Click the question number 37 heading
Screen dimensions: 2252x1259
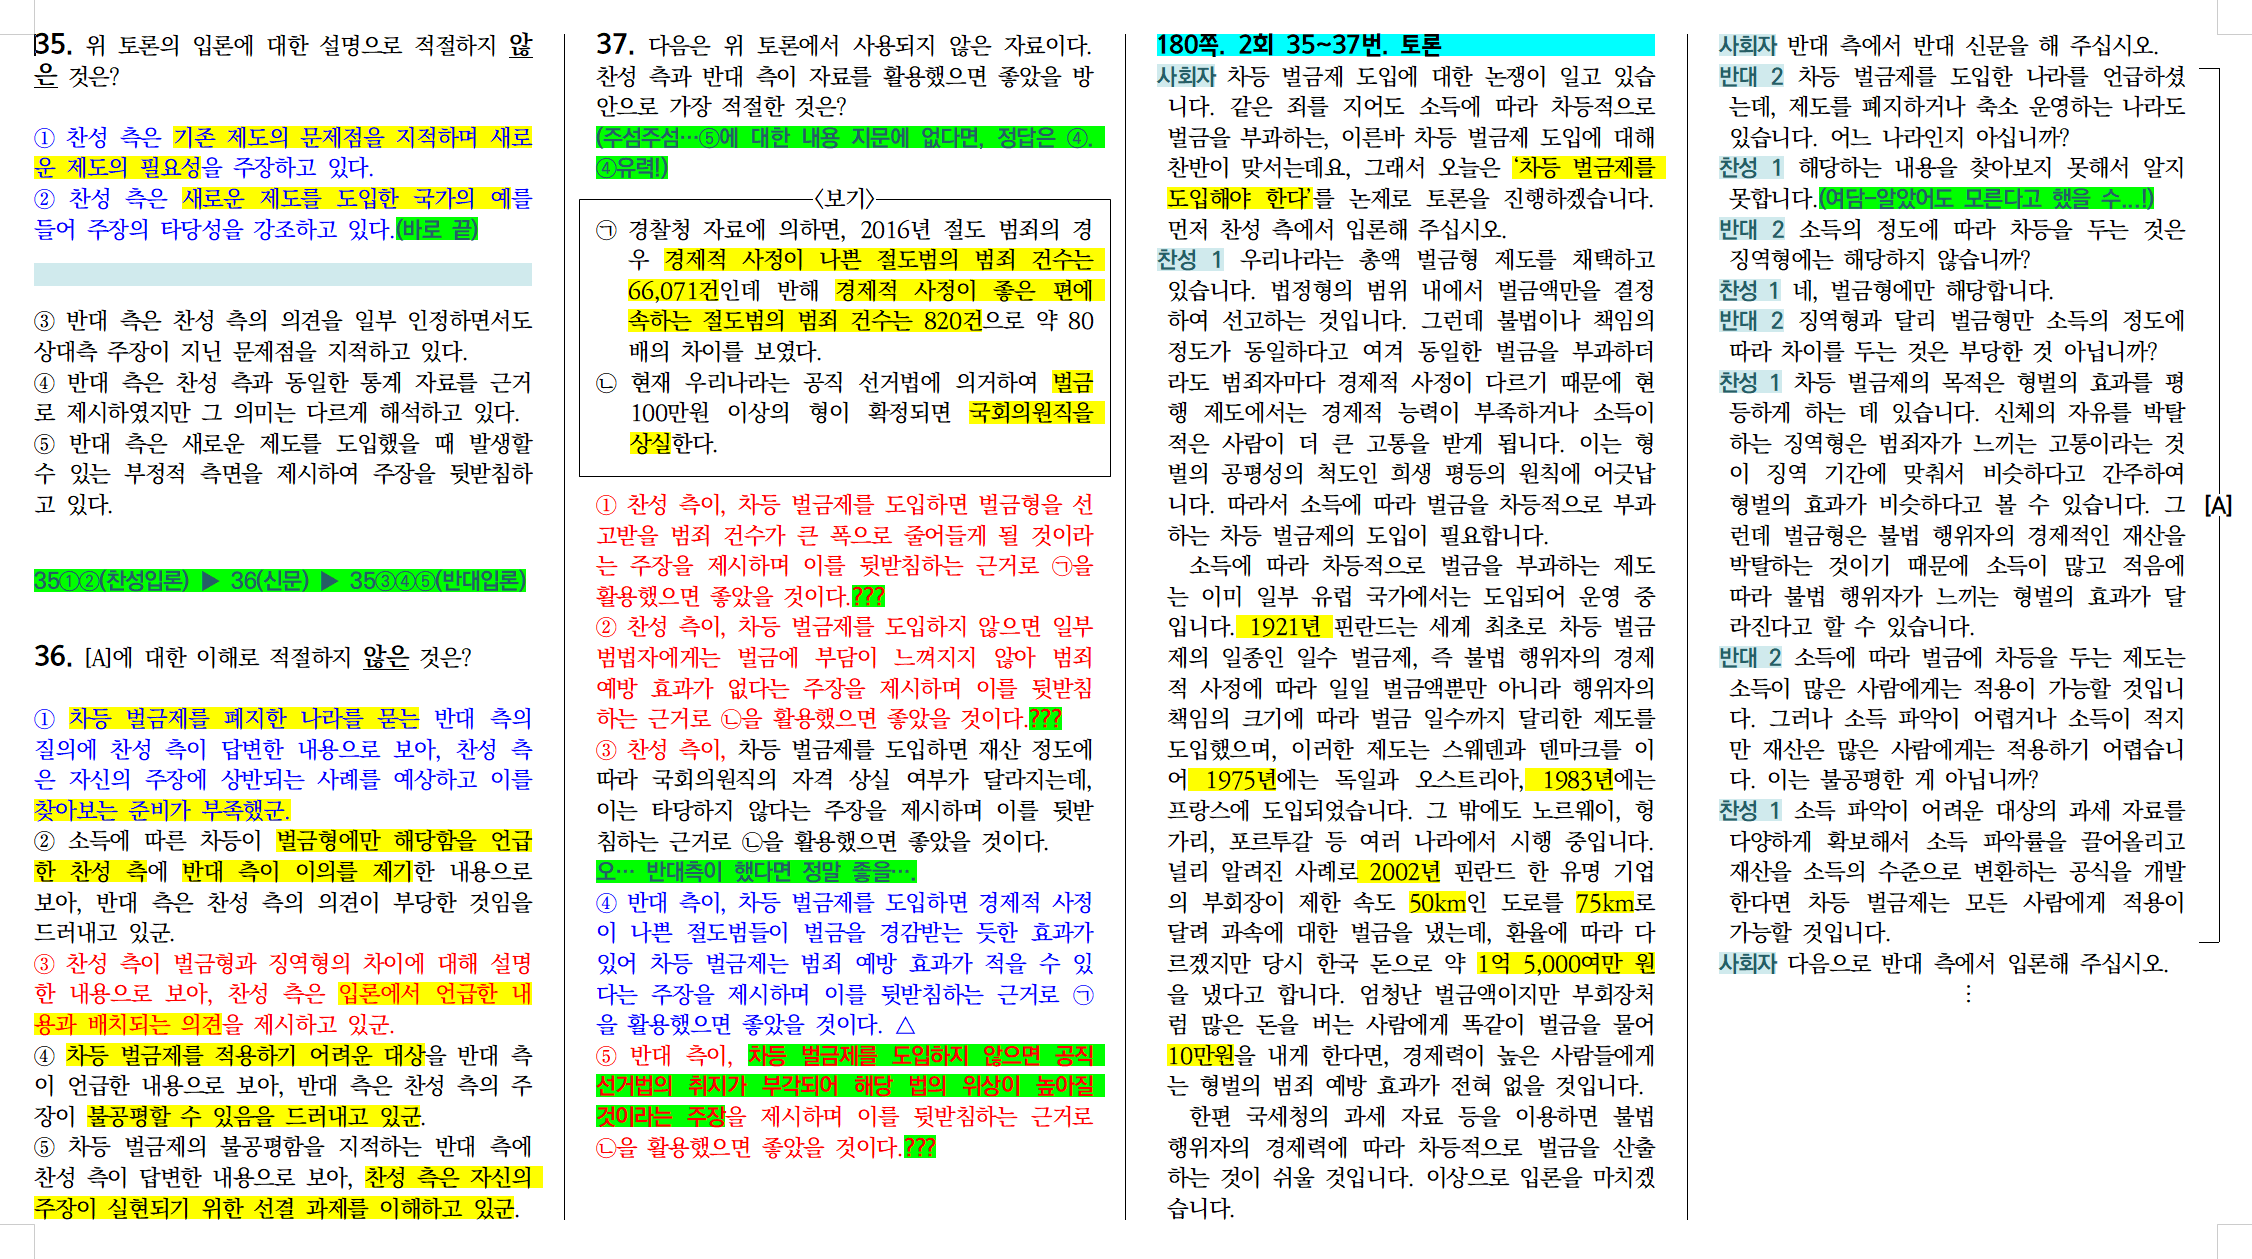click(614, 45)
